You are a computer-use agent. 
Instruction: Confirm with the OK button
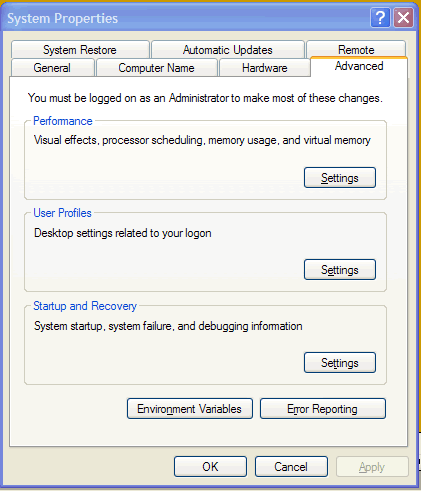[x=210, y=467]
